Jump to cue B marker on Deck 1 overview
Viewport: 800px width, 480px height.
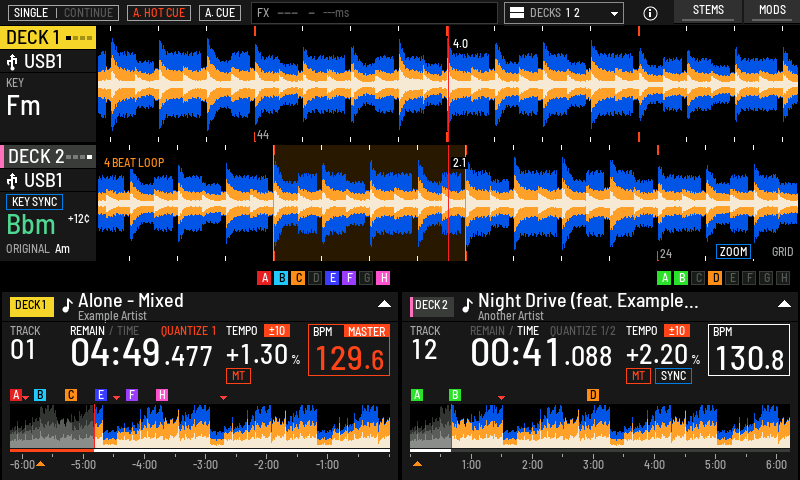click(40, 395)
